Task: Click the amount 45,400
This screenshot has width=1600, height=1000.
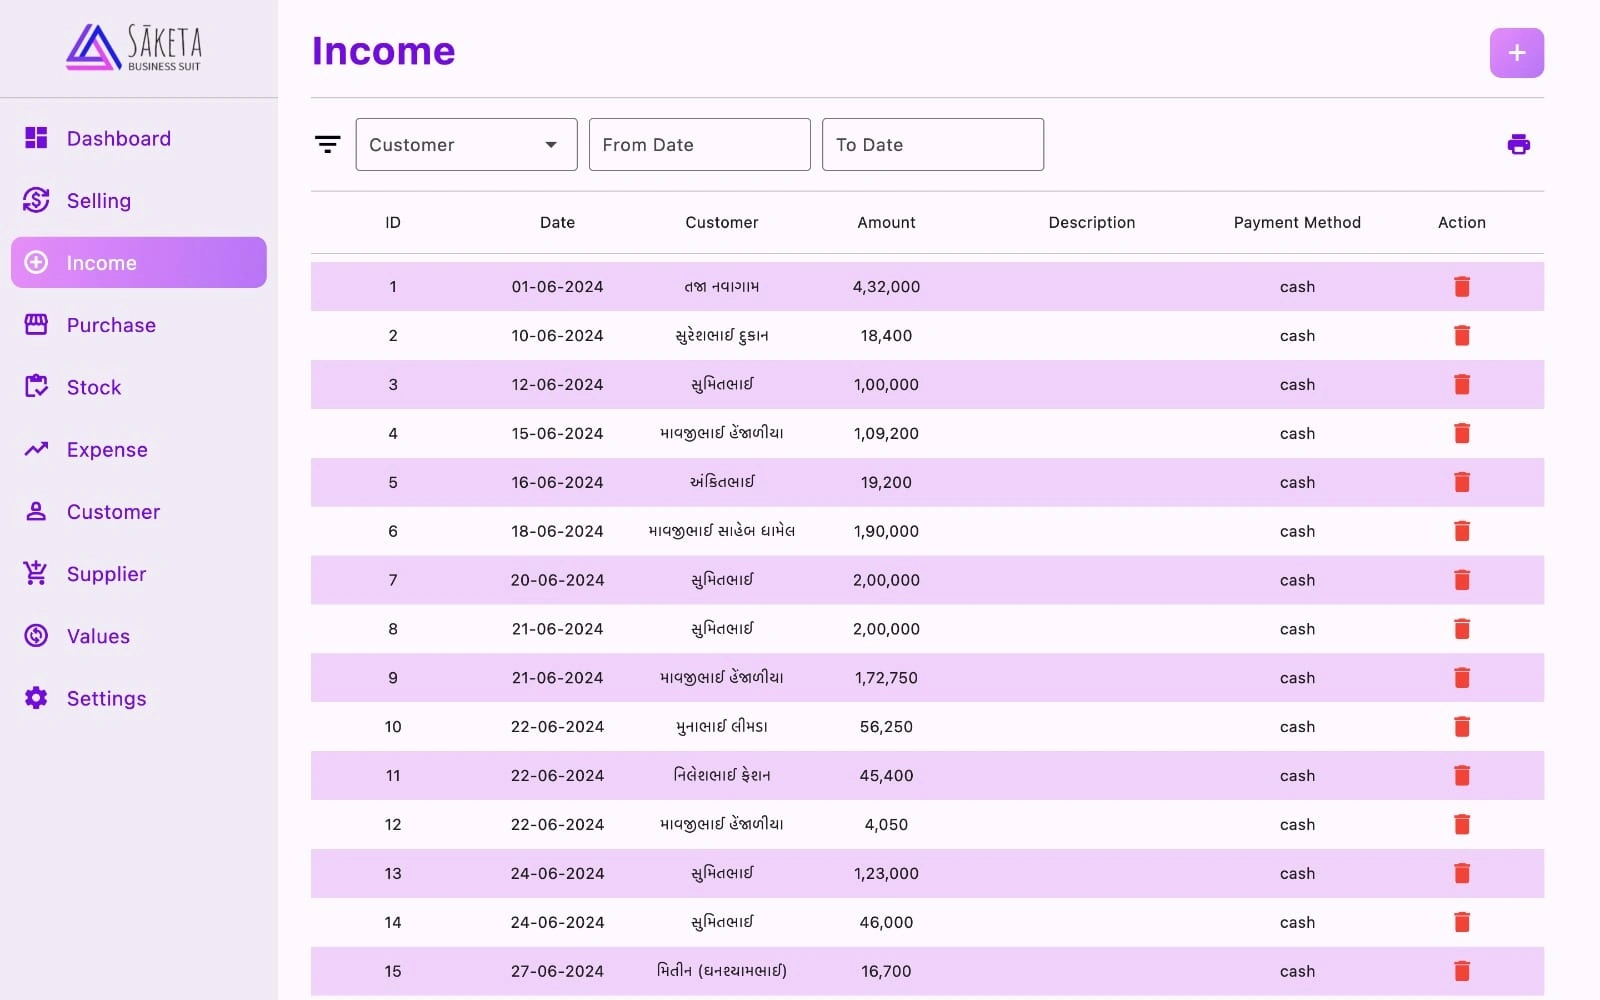Action: point(886,775)
